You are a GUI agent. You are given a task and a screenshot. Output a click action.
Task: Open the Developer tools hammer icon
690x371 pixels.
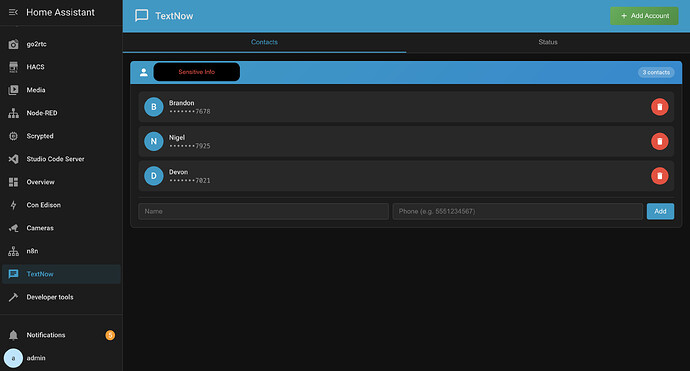[14, 297]
